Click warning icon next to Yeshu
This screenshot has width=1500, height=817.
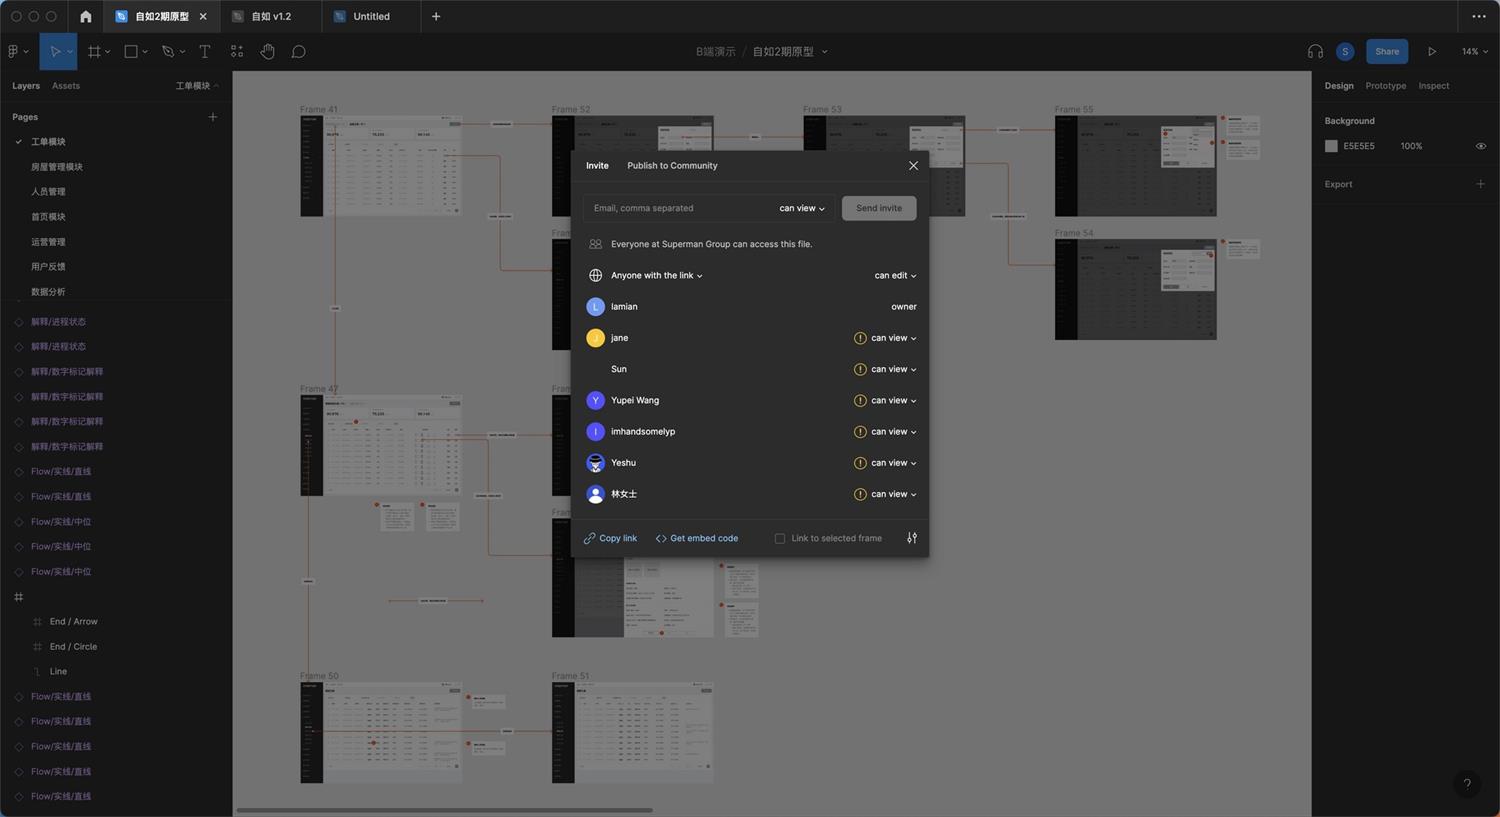(860, 463)
